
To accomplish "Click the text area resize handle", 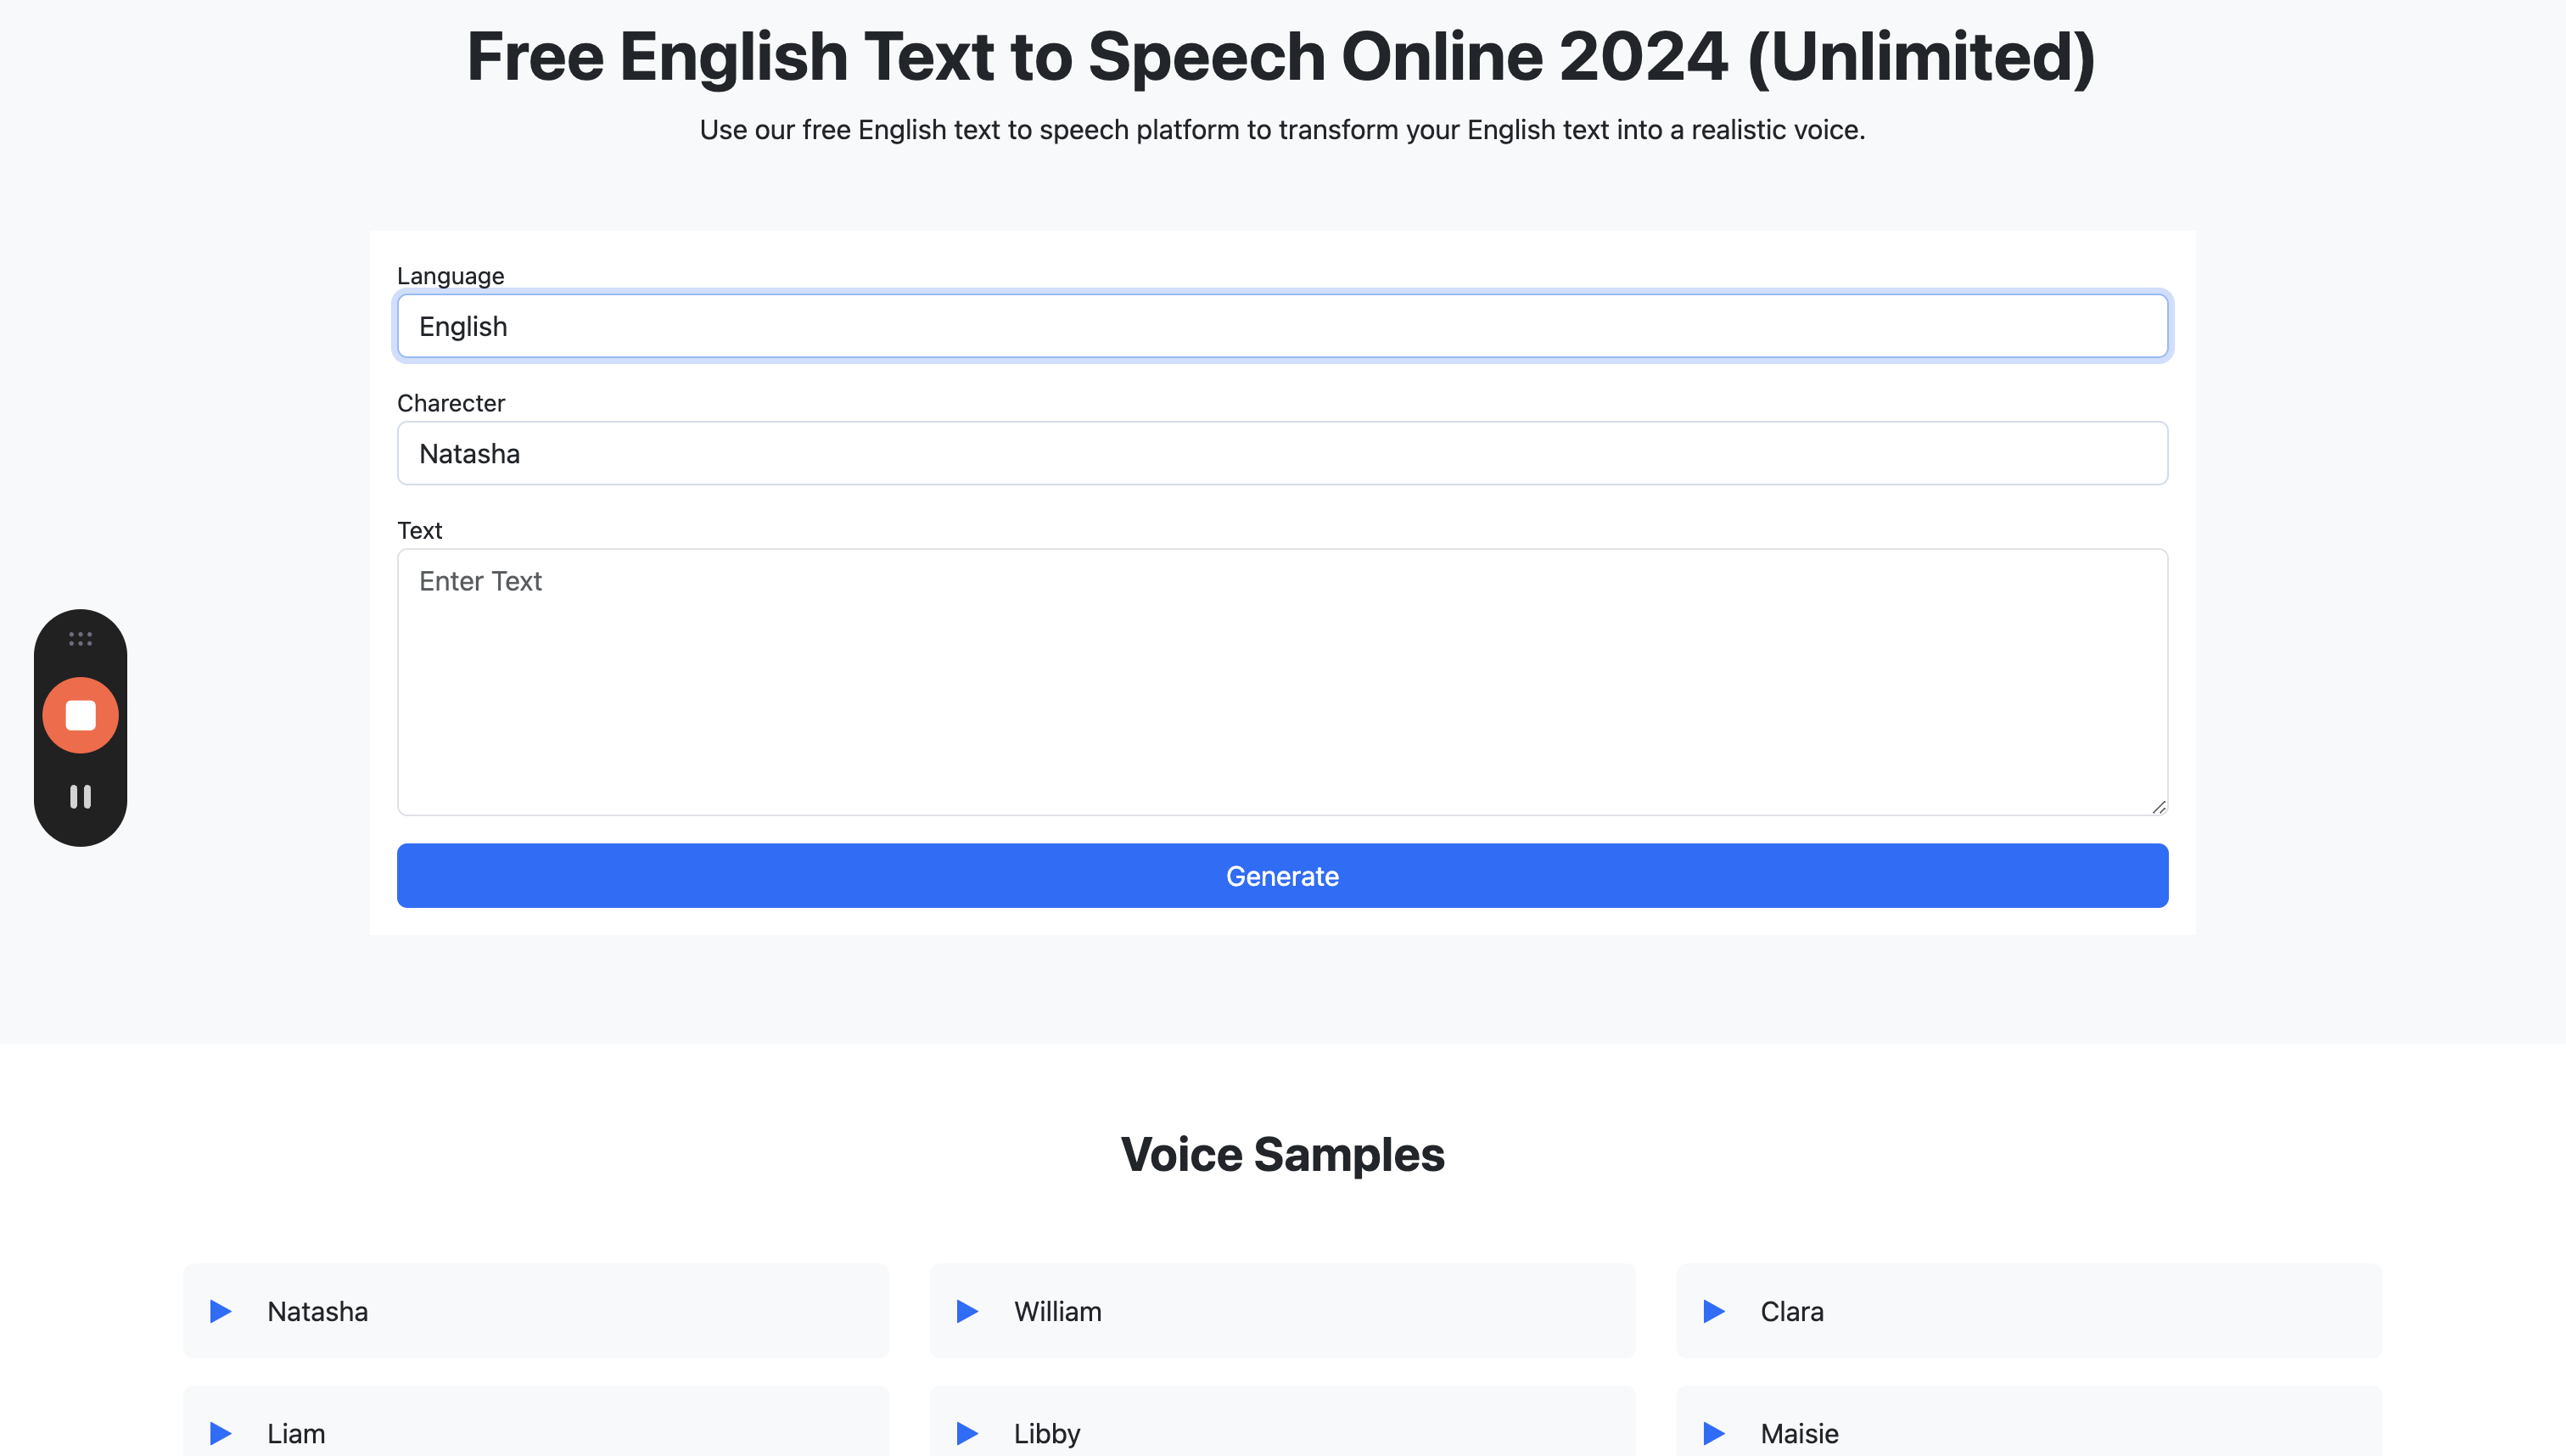I will (x=2159, y=807).
